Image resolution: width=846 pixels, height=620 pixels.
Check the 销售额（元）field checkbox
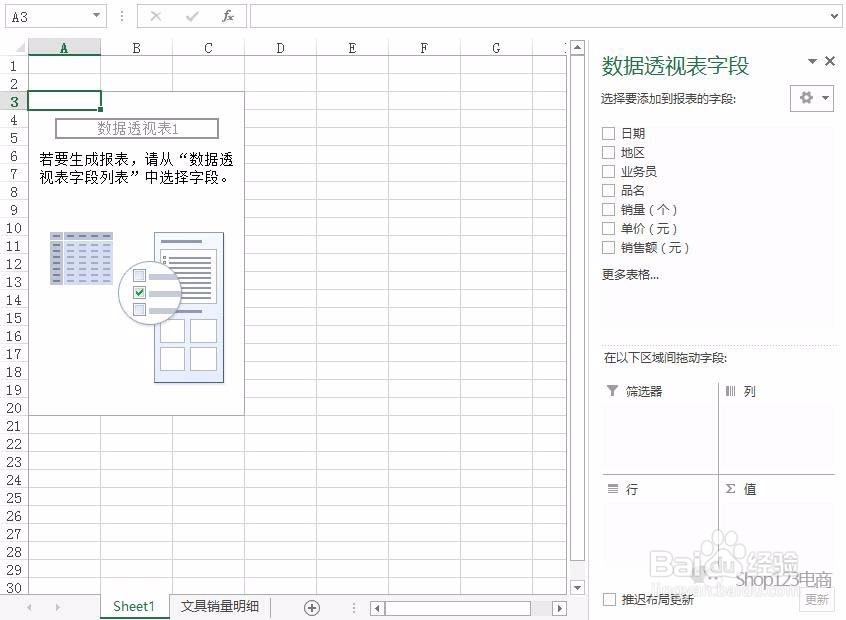click(x=608, y=247)
